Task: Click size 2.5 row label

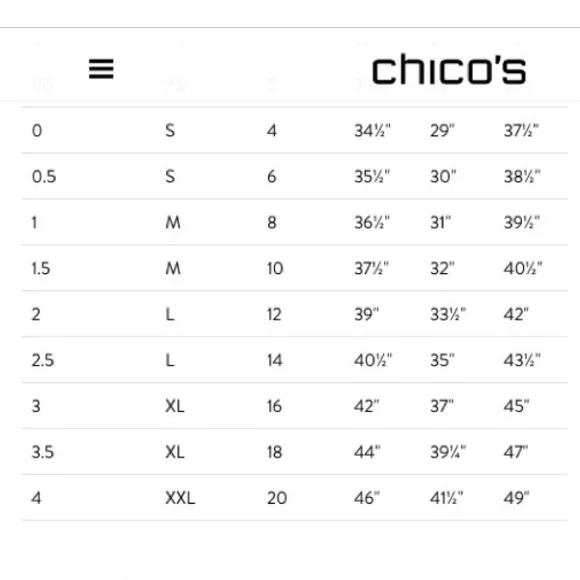Action: pyautogui.click(x=43, y=360)
